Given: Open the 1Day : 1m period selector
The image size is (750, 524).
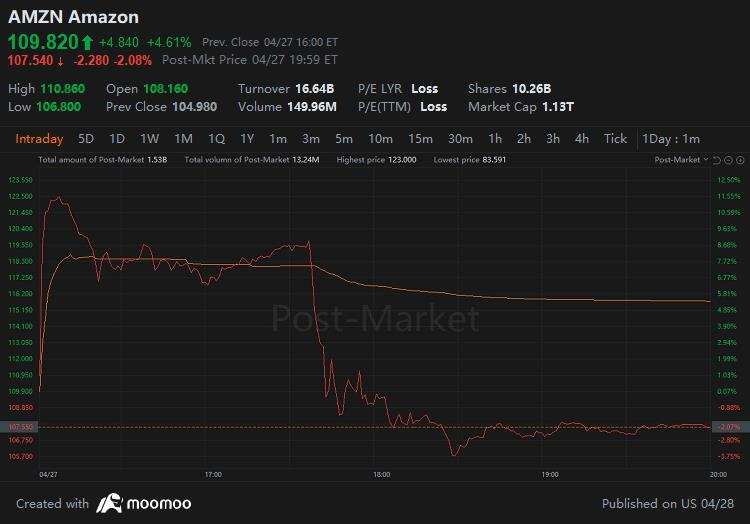Looking at the screenshot, I should (671, 139).
